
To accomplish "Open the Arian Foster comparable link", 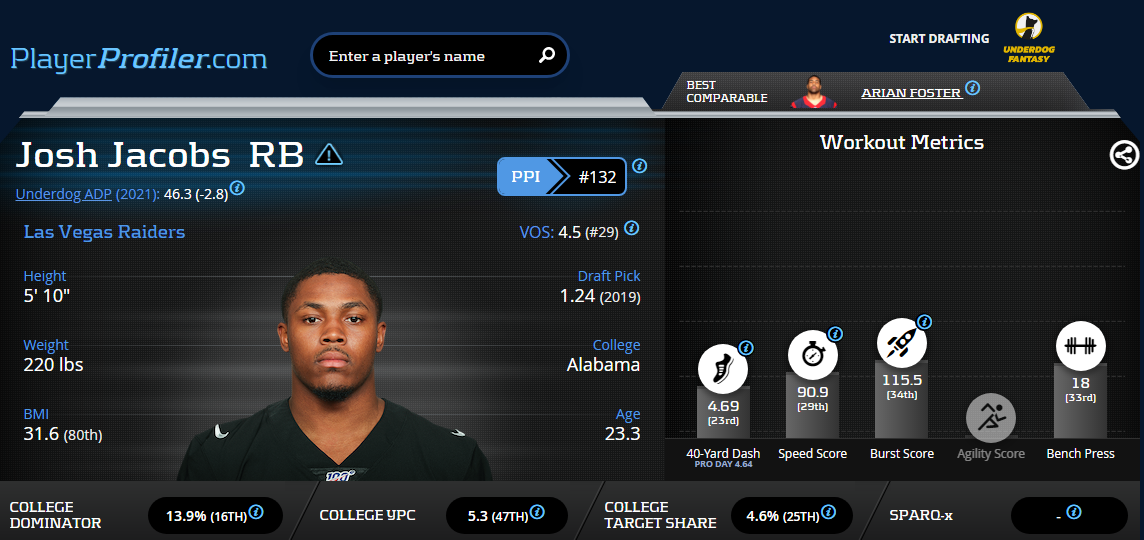I will [x=911, y=93].
